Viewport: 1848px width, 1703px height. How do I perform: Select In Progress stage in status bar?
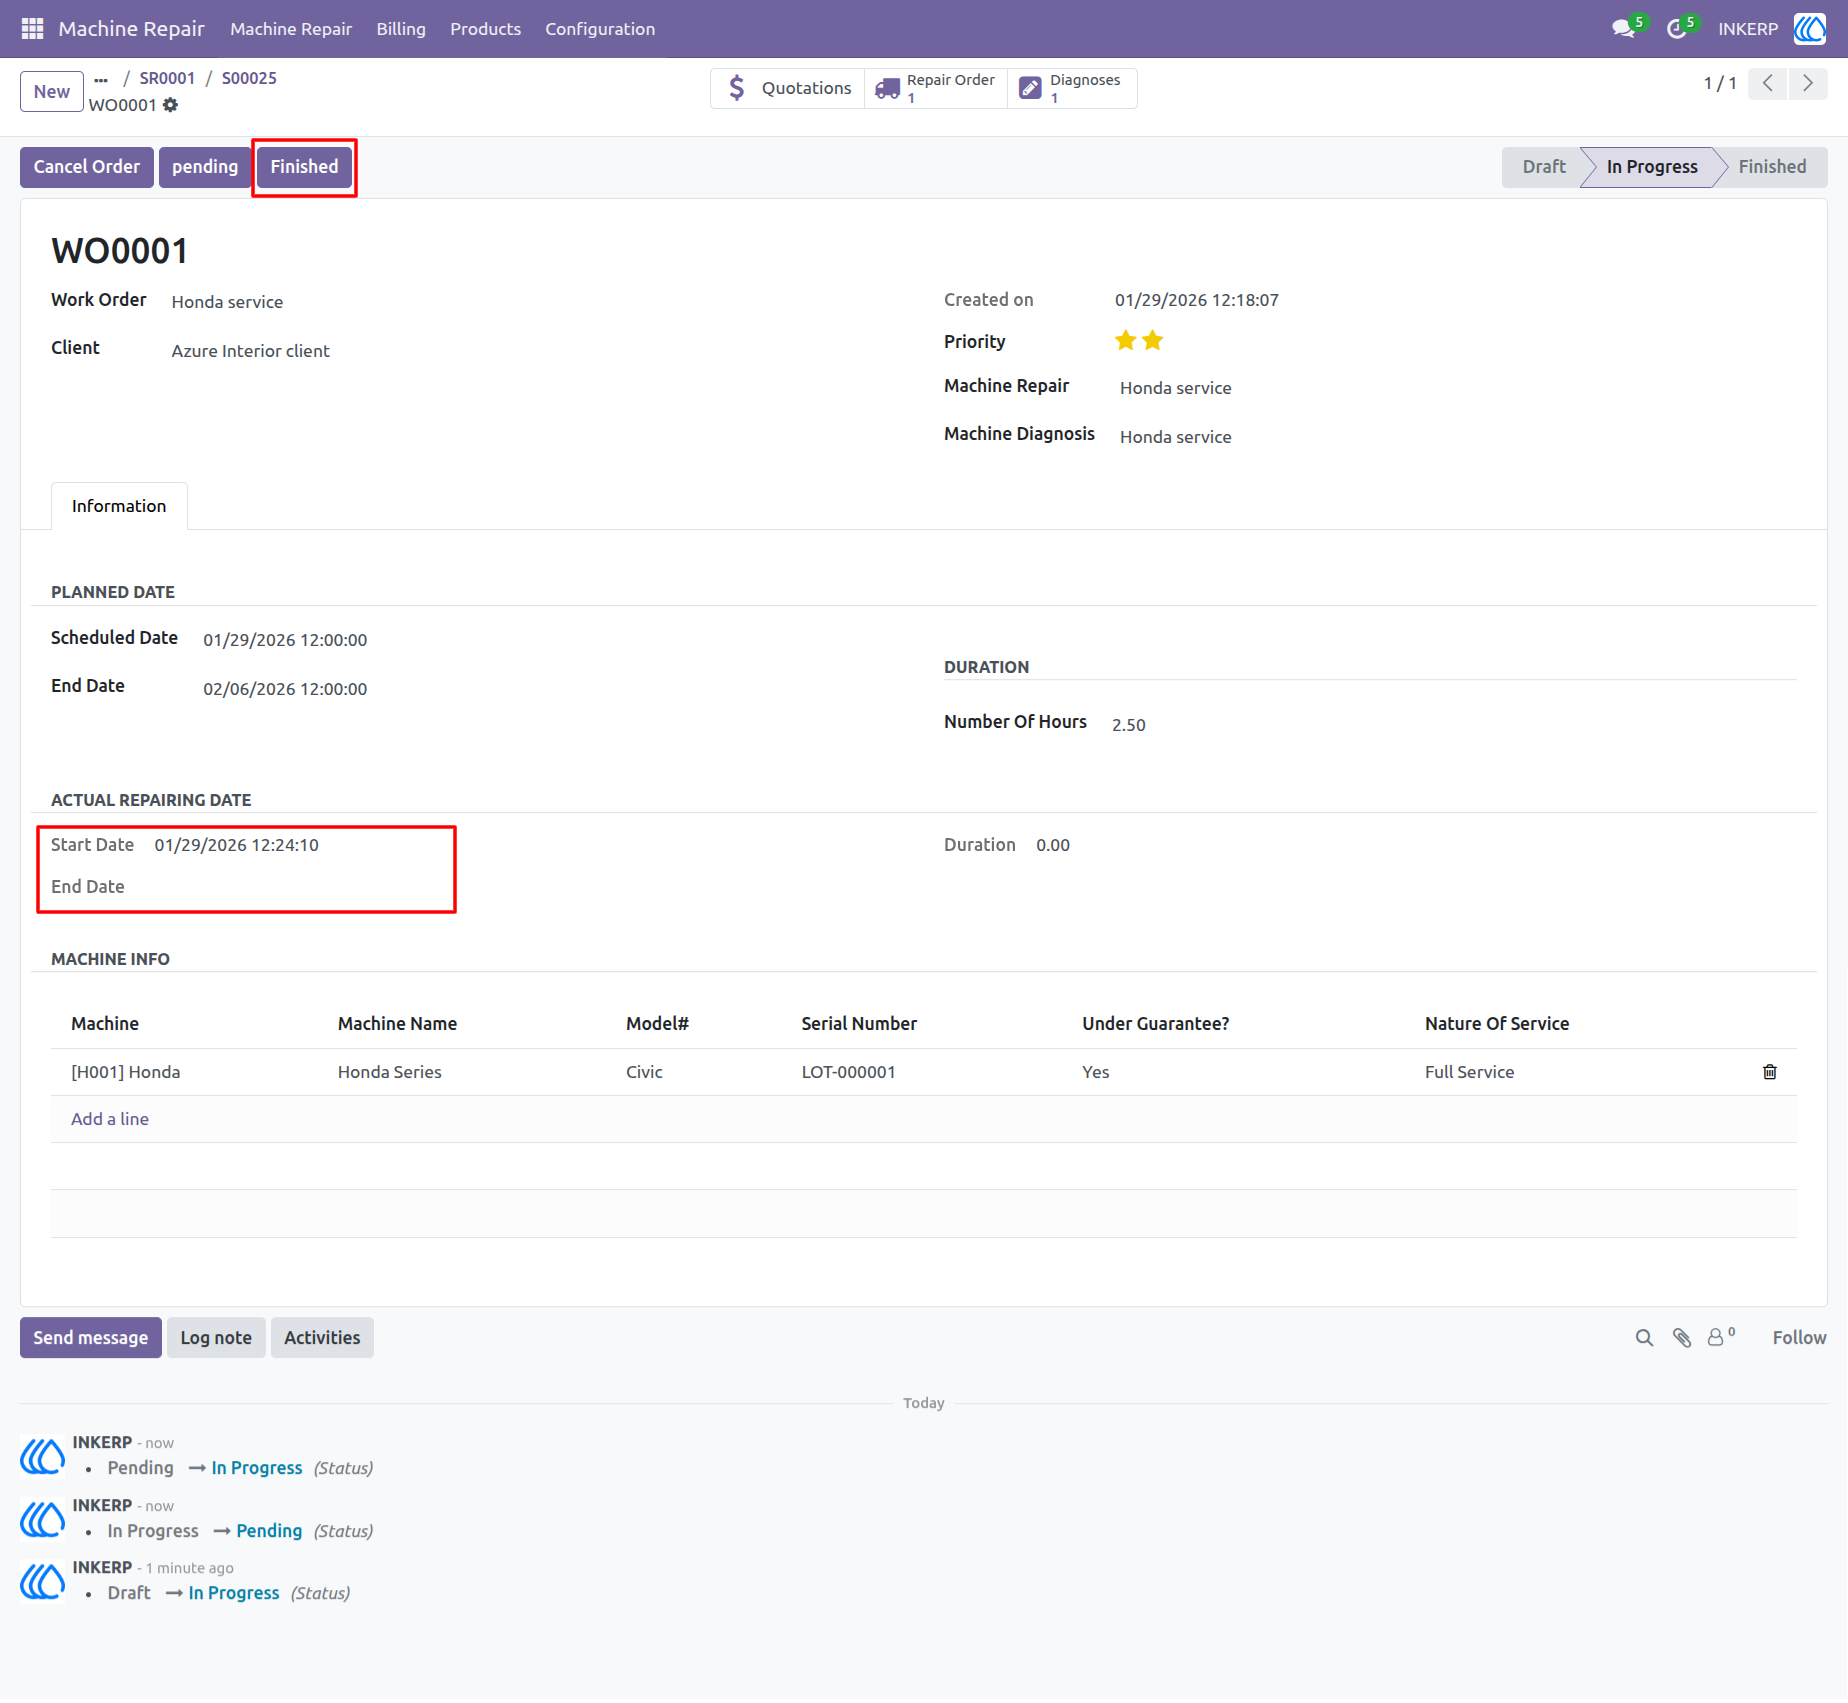pyautogui.click(x=1652, y=167)
